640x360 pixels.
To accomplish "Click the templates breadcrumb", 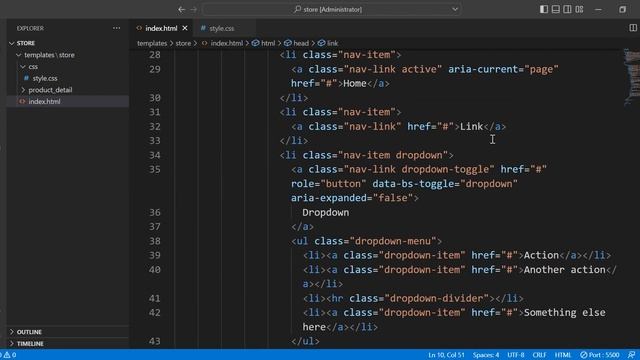I will tap(152, 43).
